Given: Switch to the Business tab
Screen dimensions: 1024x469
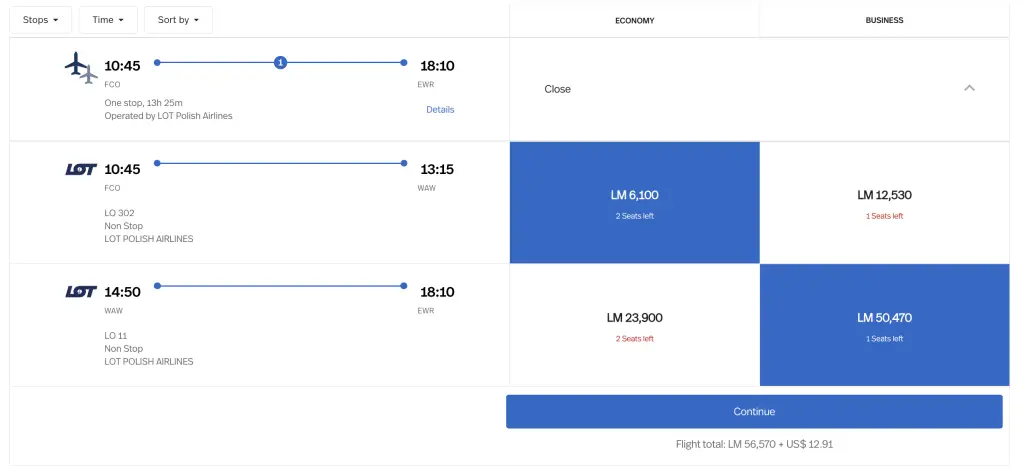Looking at the screenshot, I should pos(884,20).
